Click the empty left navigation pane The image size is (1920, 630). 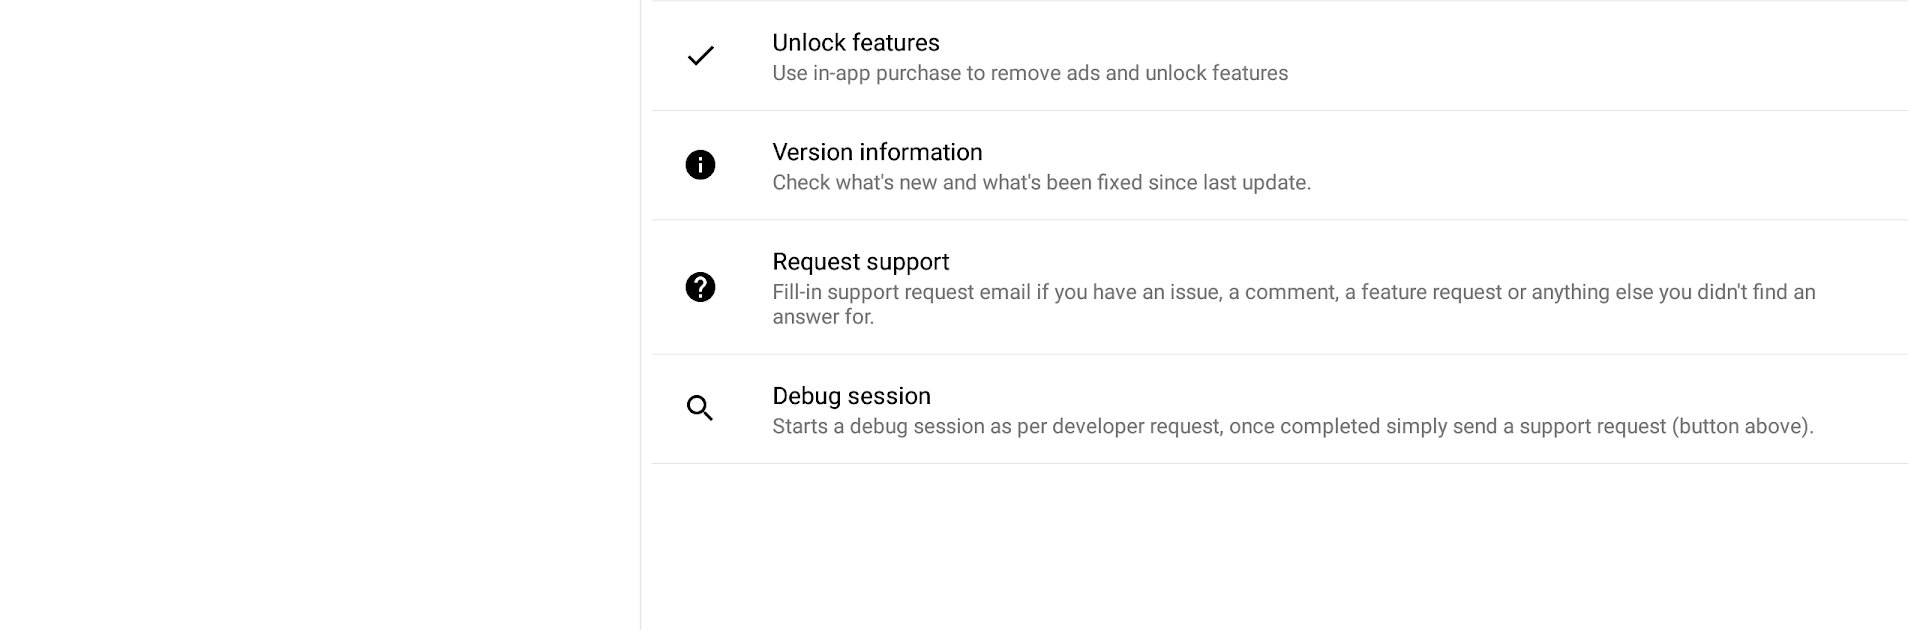[x=319, y=315]
